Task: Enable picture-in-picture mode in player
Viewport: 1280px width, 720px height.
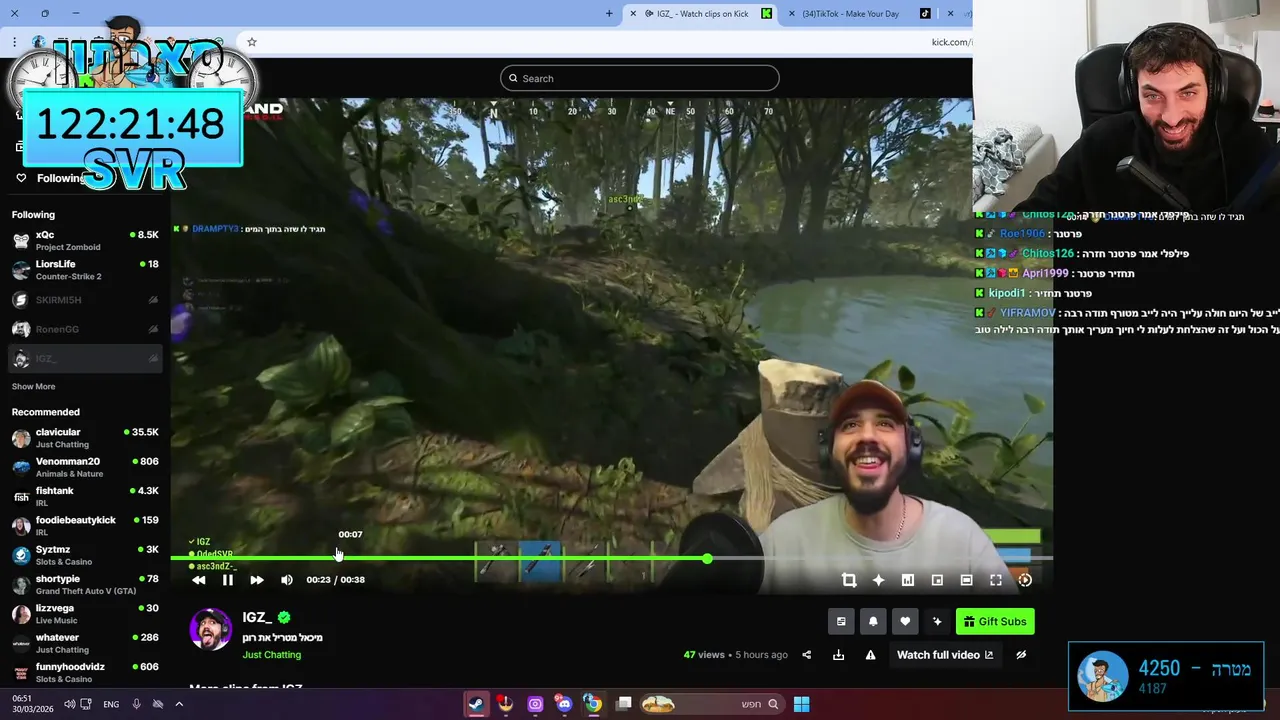Action: pos(937,580)
